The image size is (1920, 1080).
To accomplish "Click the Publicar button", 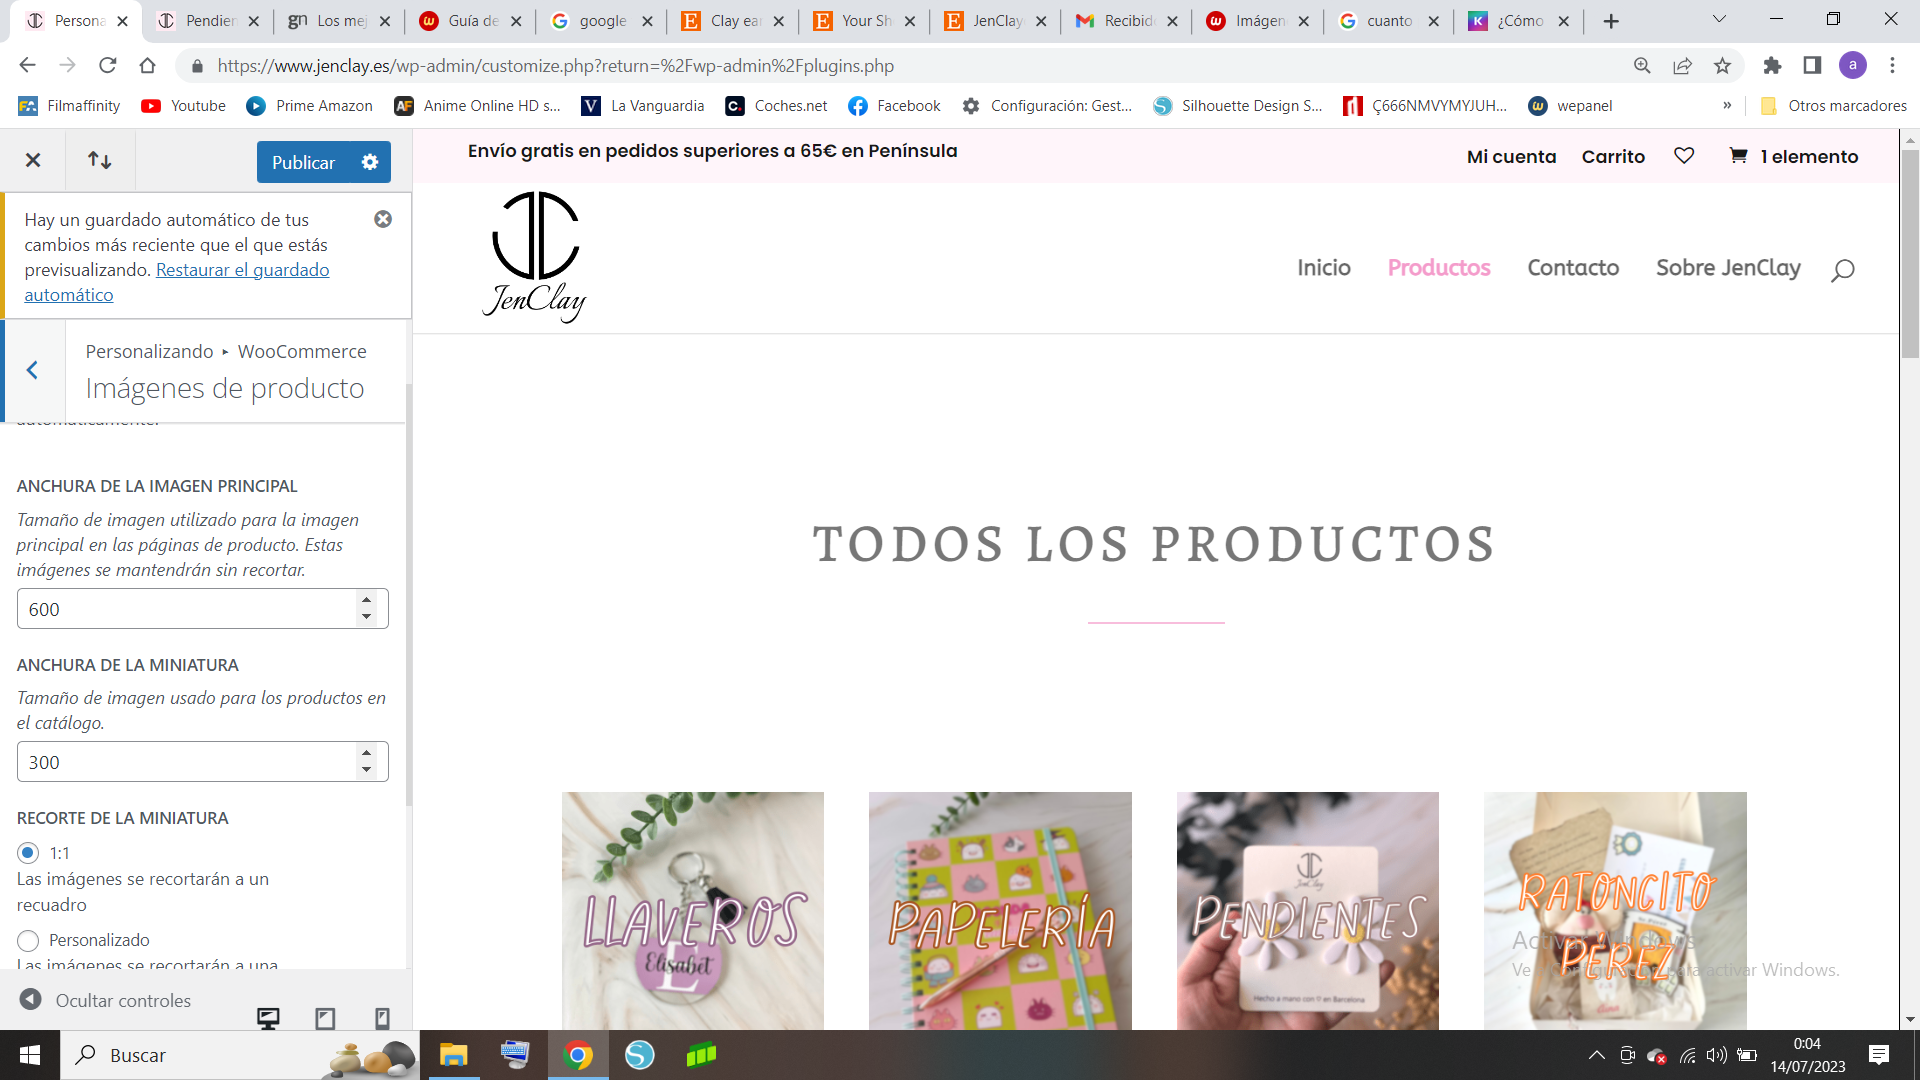I will pyautogui.click(x=304, y=162).
